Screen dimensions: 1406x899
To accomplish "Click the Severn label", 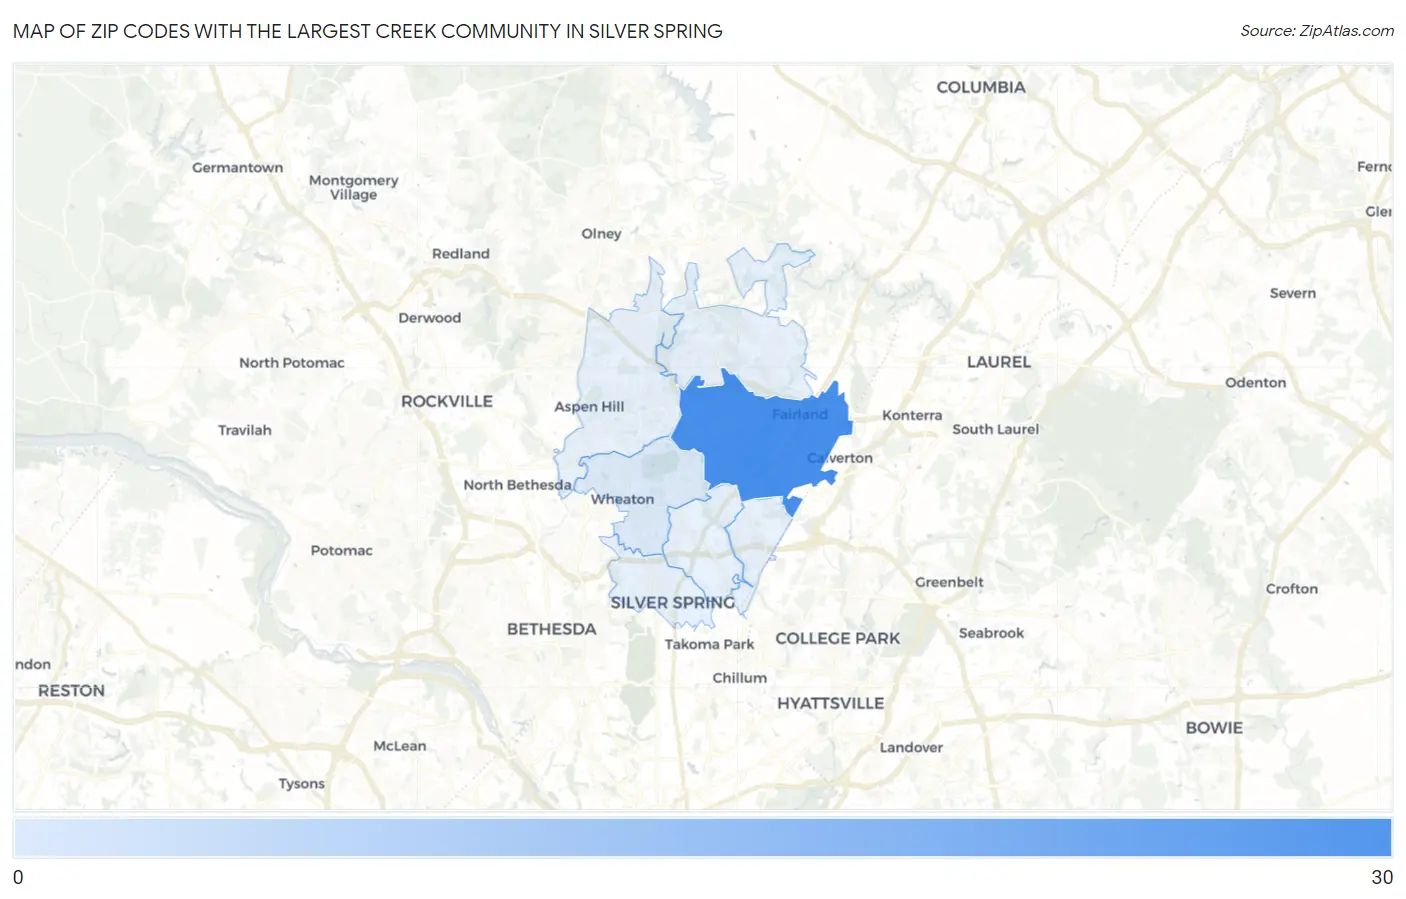I will click(1292, 293).
